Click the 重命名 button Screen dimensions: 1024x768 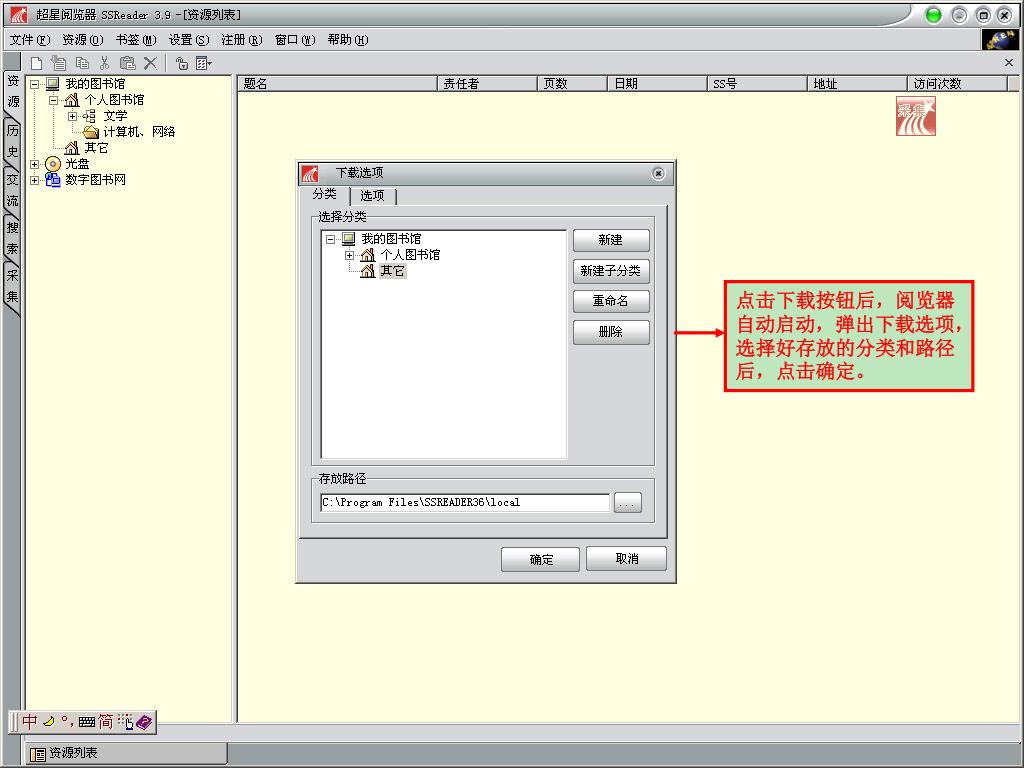tap(611, 301)
